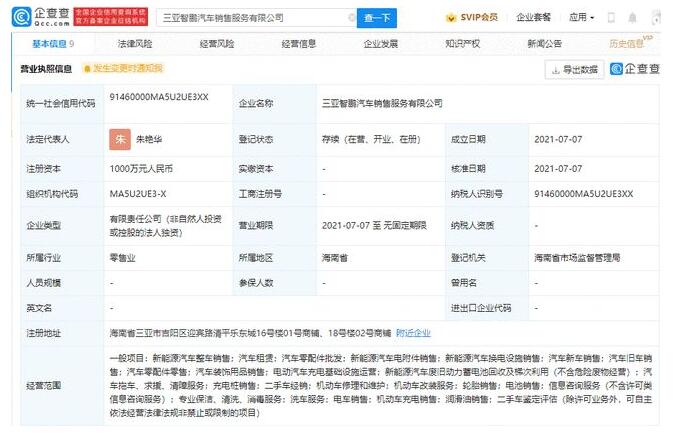Select credit code 91460000MA5U2UE3XX in the first row
This screenshot has width=682, height=439.
159,97
